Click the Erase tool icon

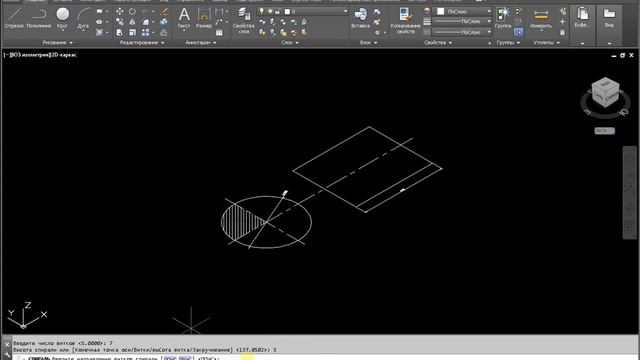pos(164,11)
